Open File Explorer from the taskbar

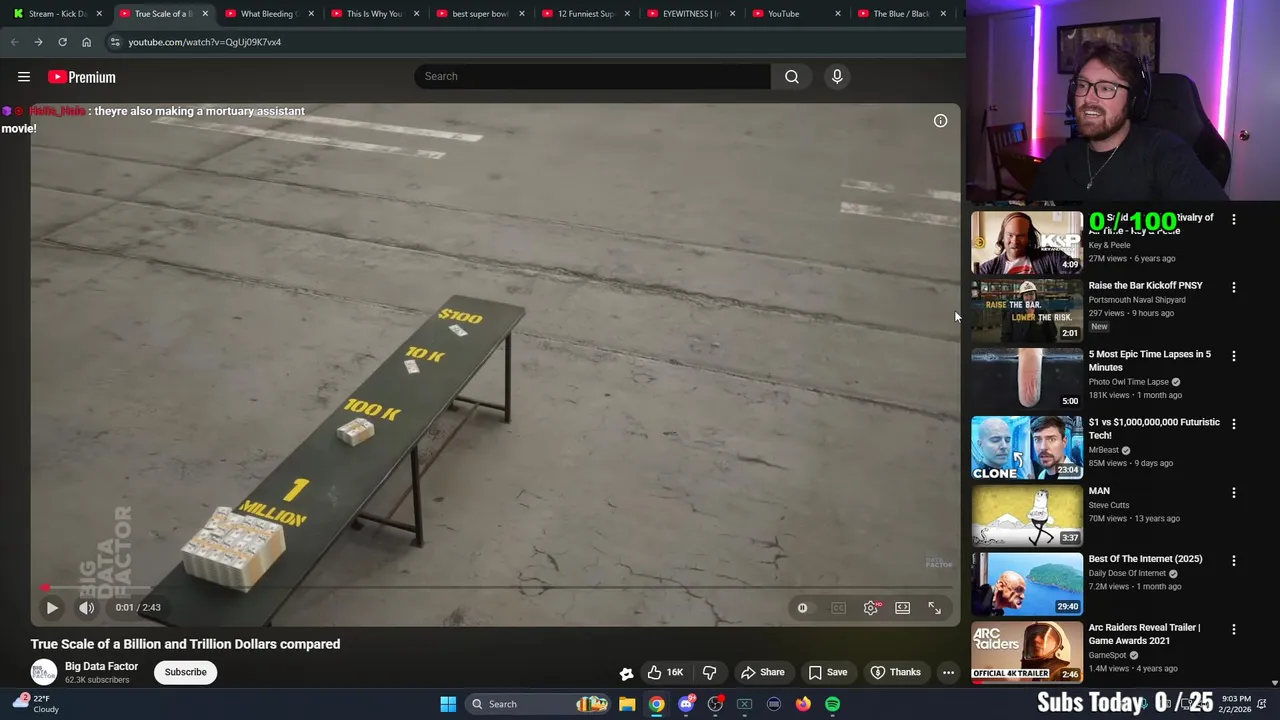coord(627,704)
